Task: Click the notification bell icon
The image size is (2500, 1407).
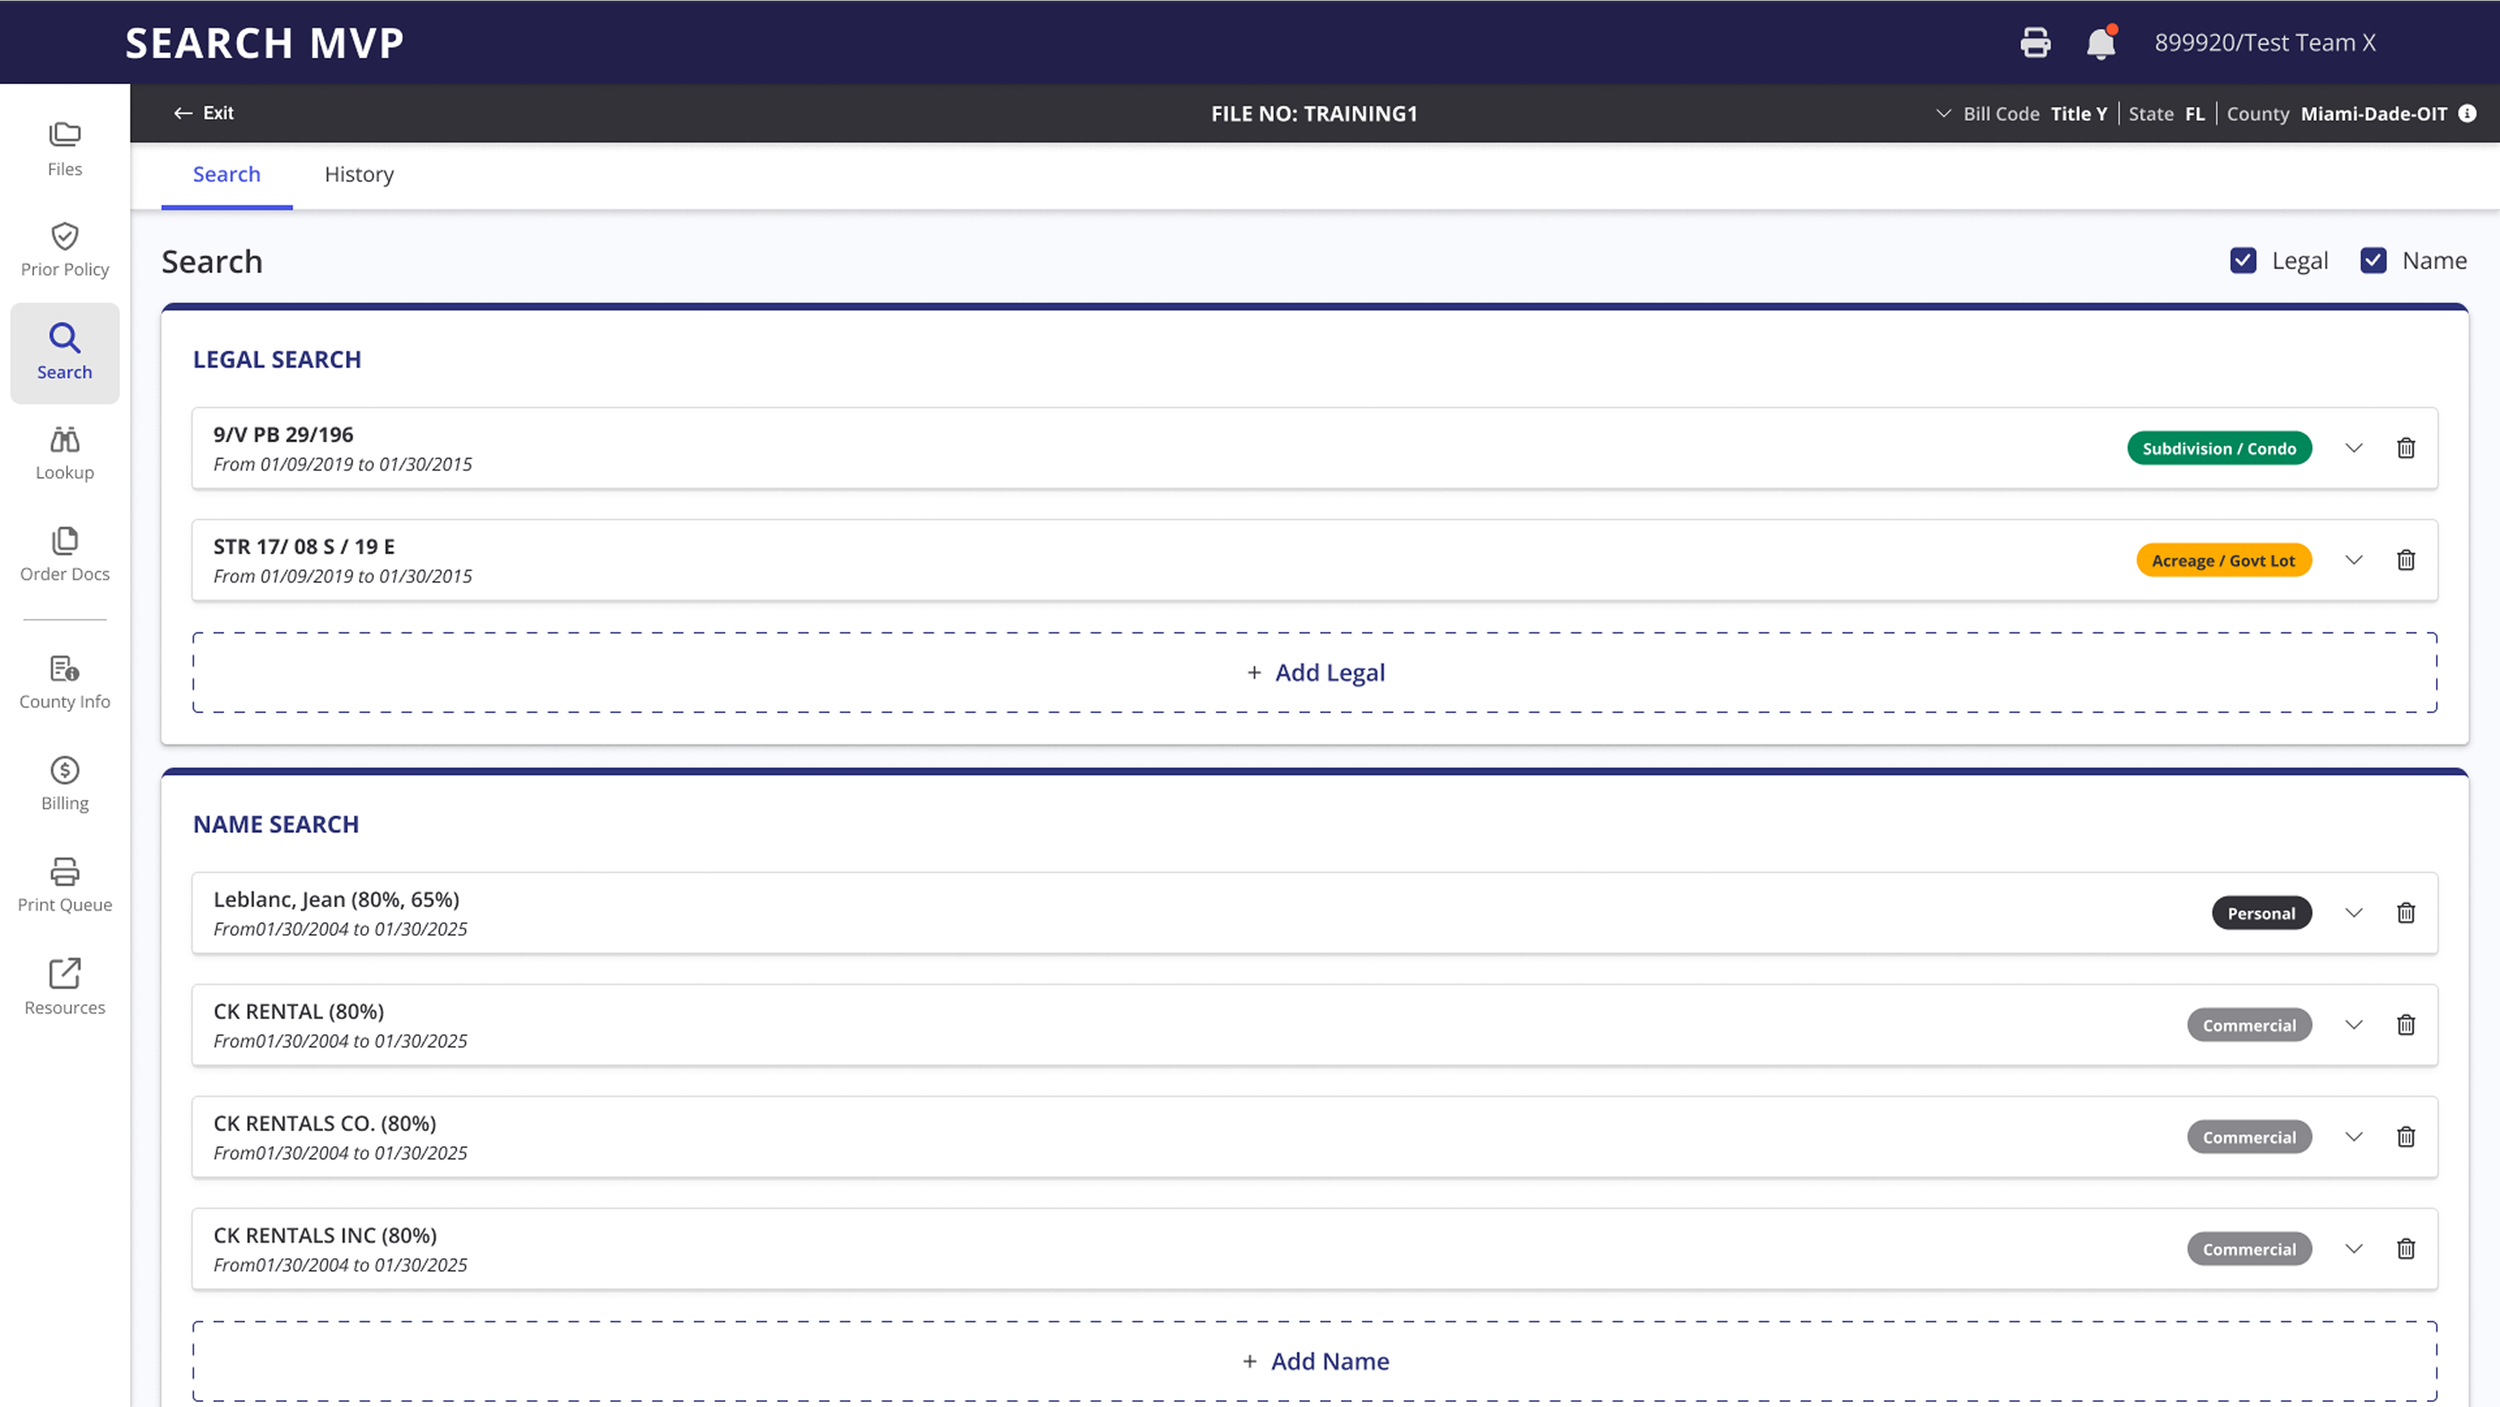Action: tap(2100, 43)
